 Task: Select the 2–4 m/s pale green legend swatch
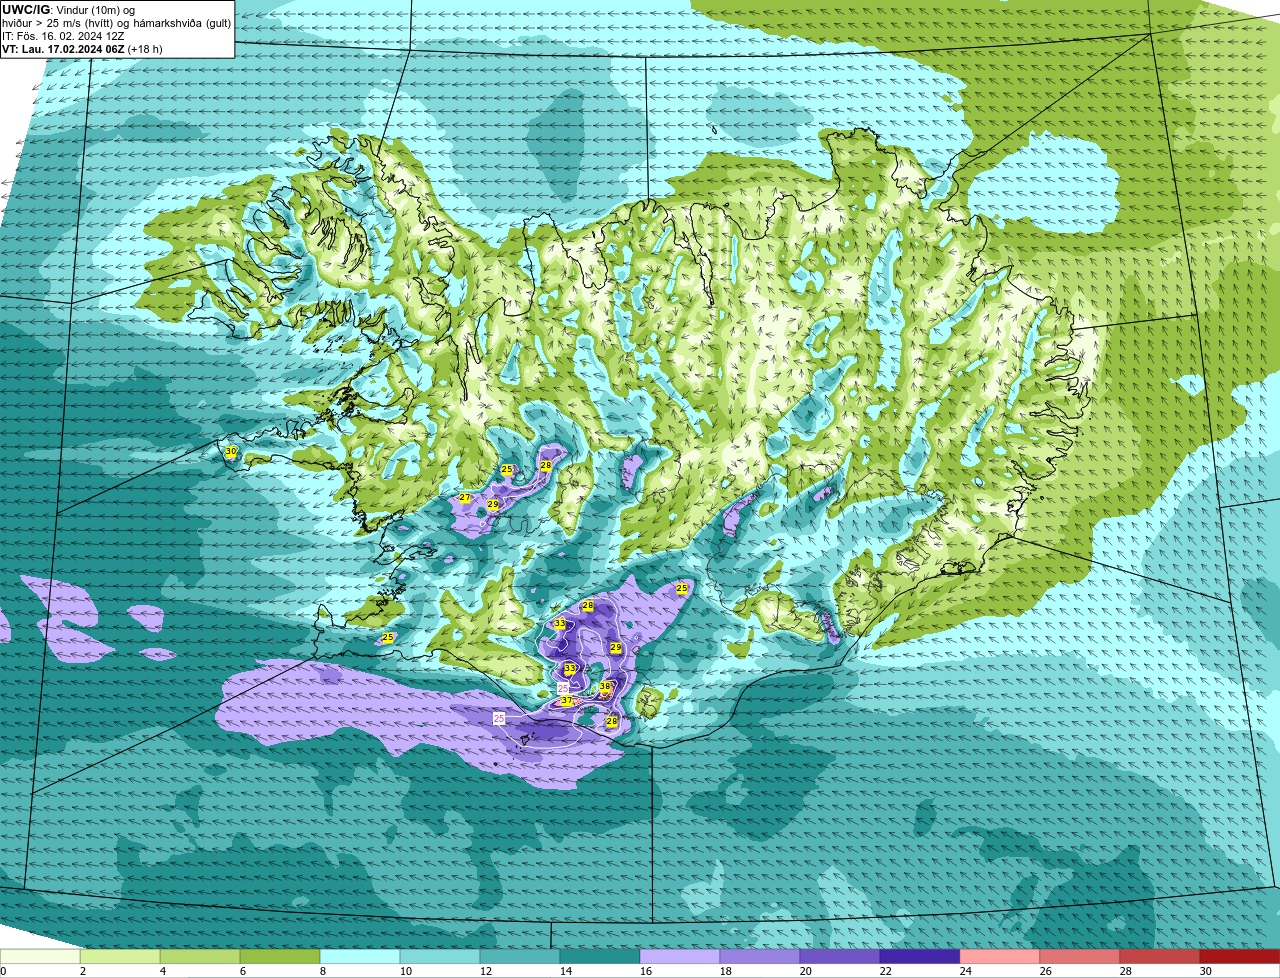[x=120, y=957]
